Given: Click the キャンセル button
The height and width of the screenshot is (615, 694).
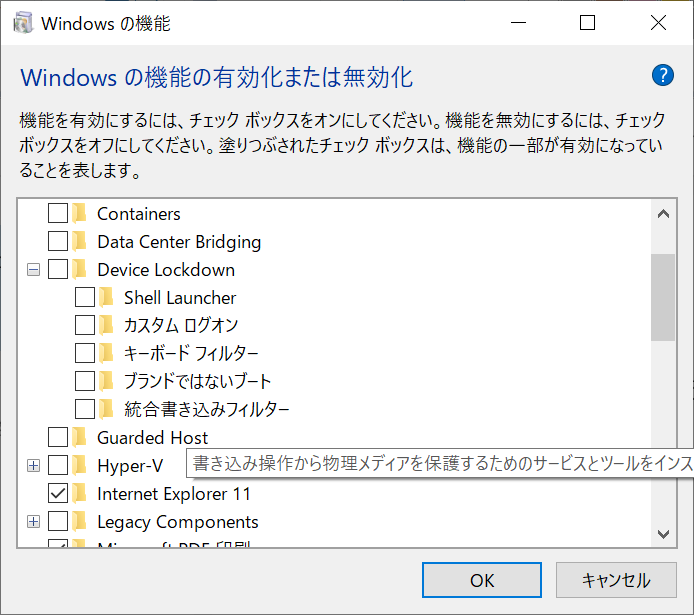Looking at the screenshot, I should (616, 580).
